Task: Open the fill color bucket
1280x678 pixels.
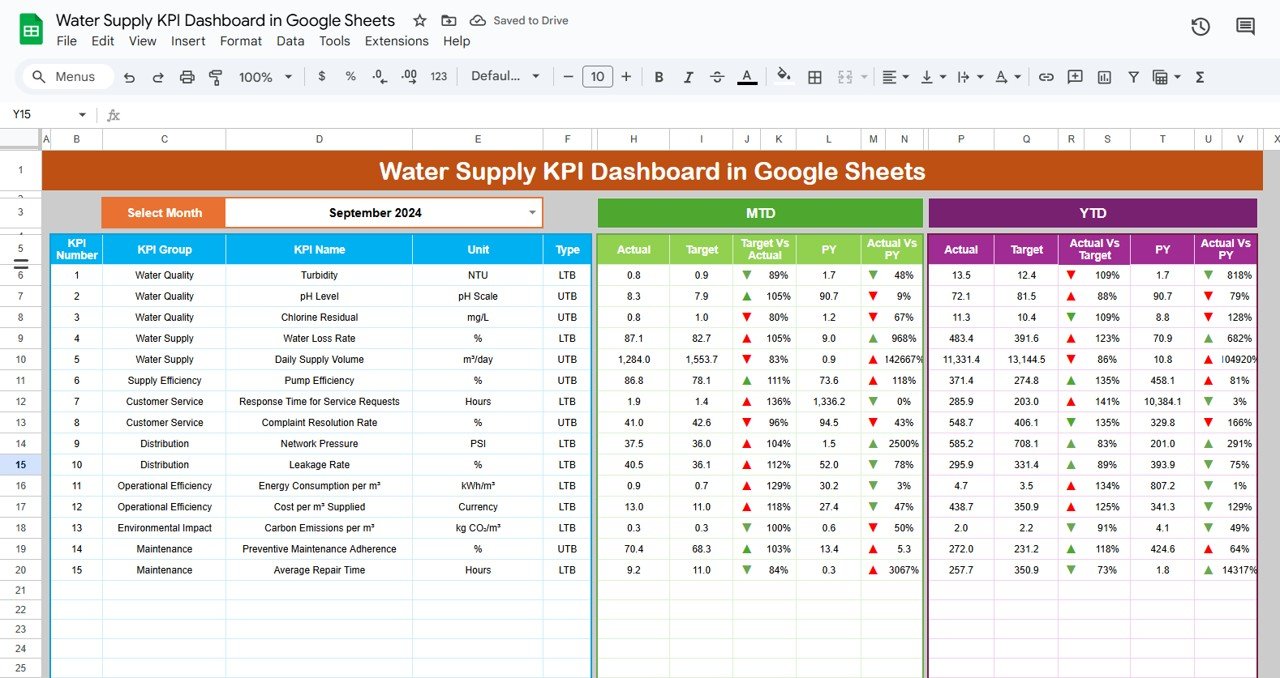Action: pyautogui.click(x=784, y=76)
